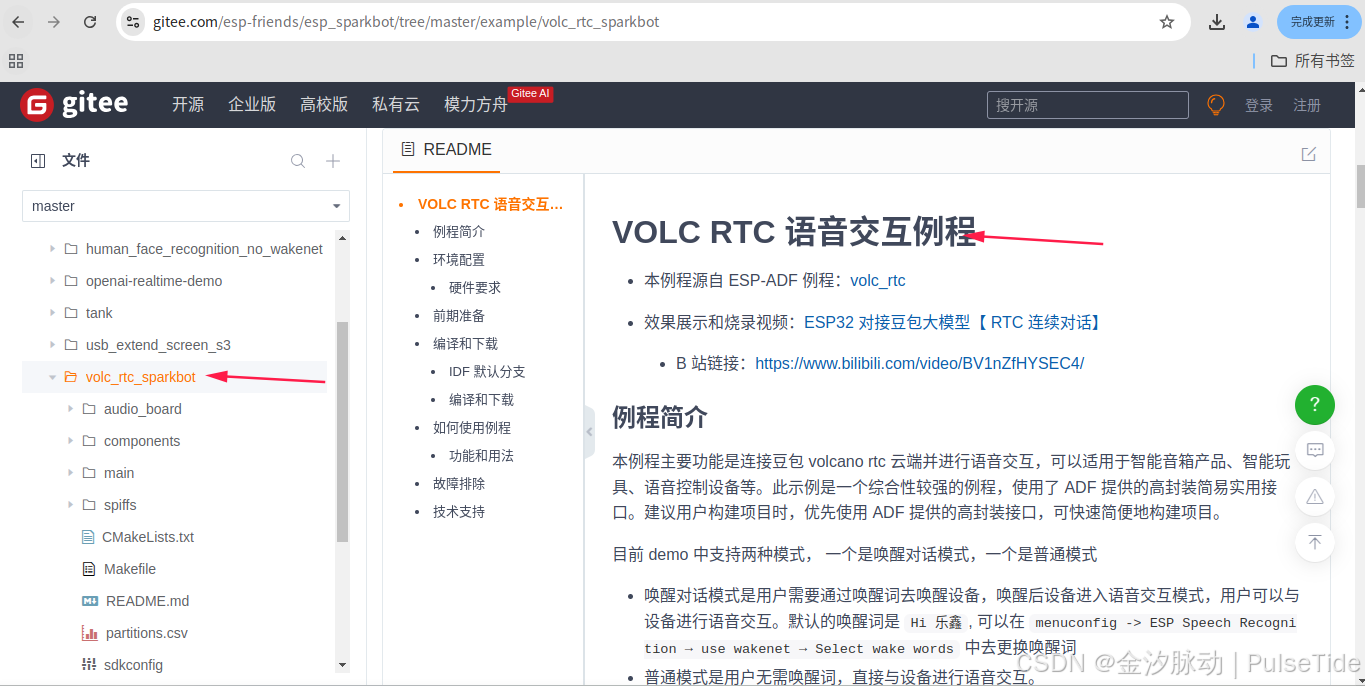
Task: Jump to 技术支持 in the outline
Action: (x=459, y=512)
